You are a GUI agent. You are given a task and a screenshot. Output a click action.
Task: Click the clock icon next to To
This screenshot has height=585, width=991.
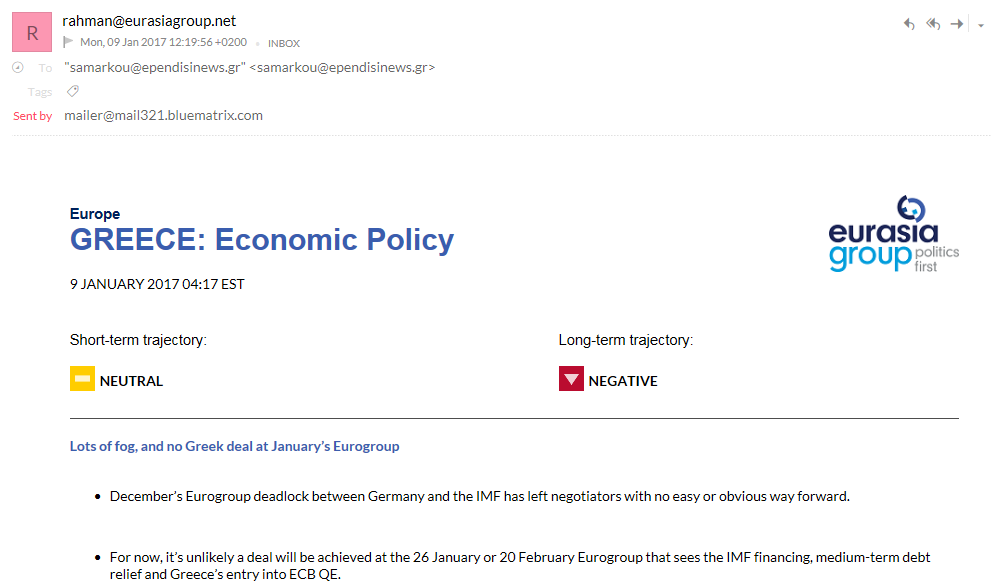(18, 67)
